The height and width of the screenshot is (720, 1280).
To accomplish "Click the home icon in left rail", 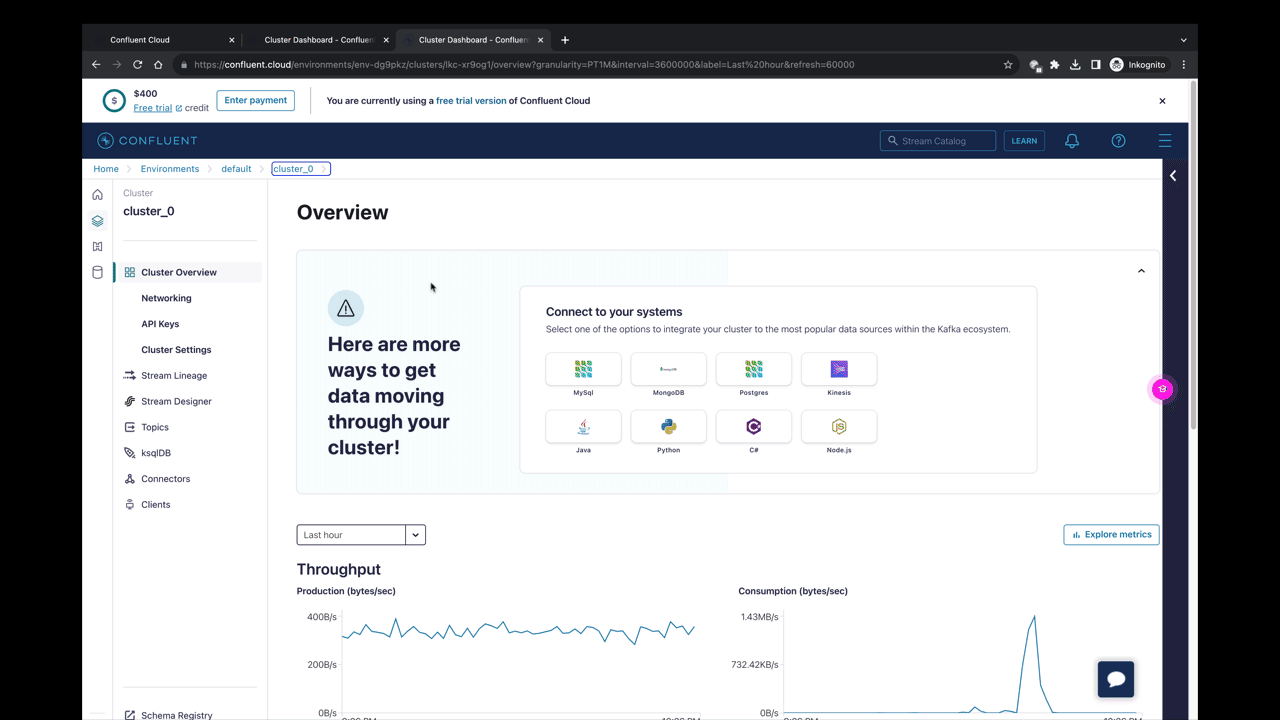I will pyautogui.click(x=97, y=195).
